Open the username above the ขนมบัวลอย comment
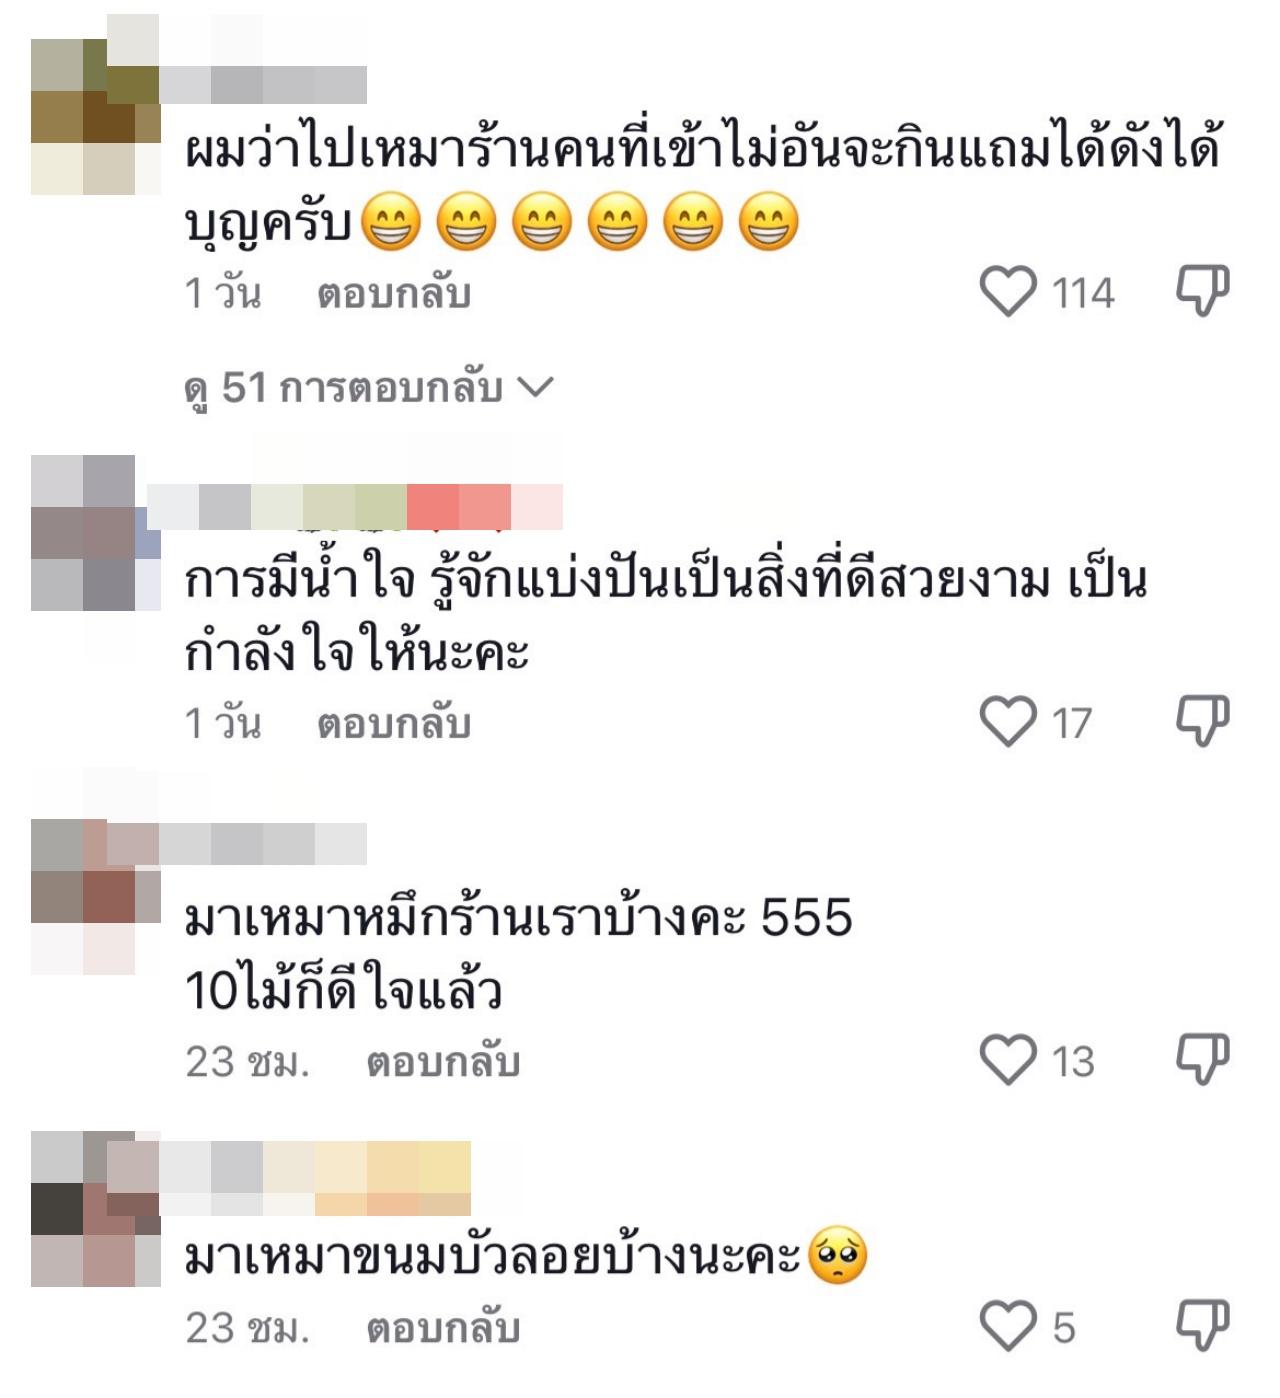The width and height of the screenshot is (1280, 1398). click(x=316, y=1178)
